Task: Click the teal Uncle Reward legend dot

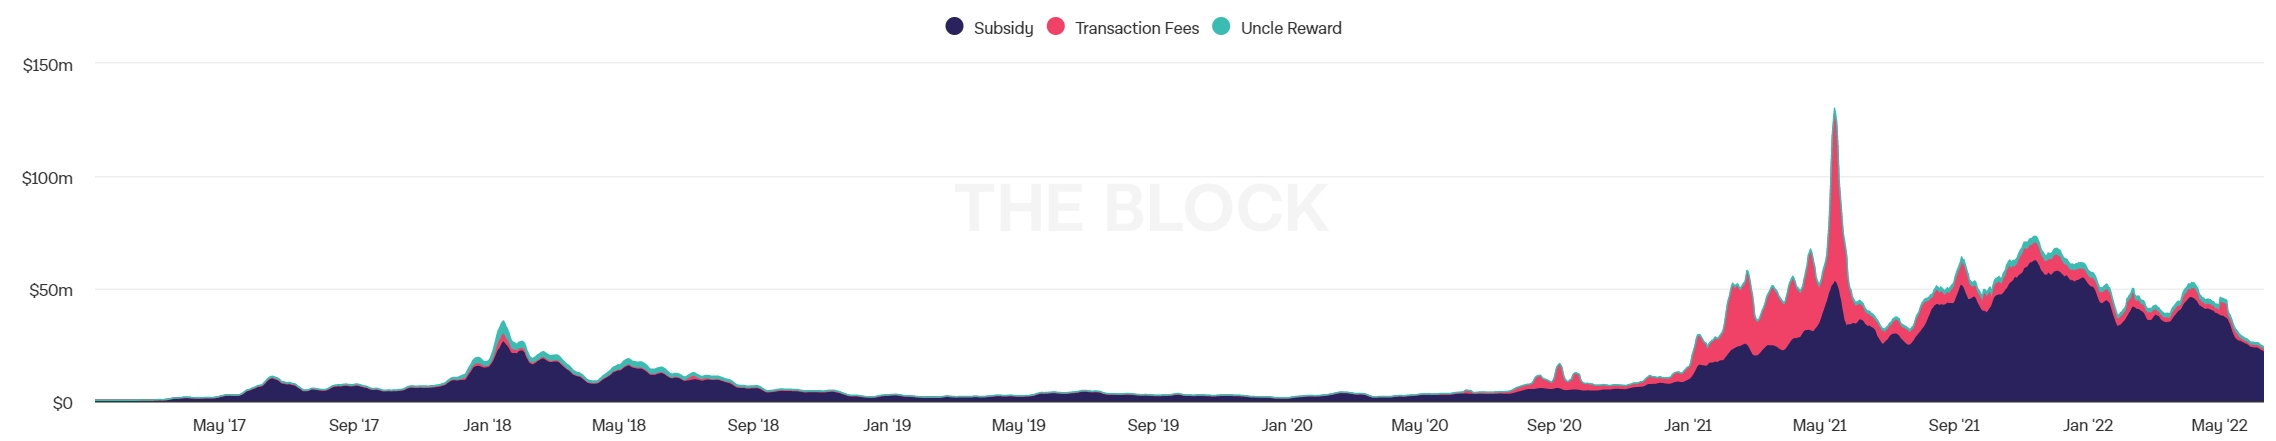Action: tap(1221, 27)
